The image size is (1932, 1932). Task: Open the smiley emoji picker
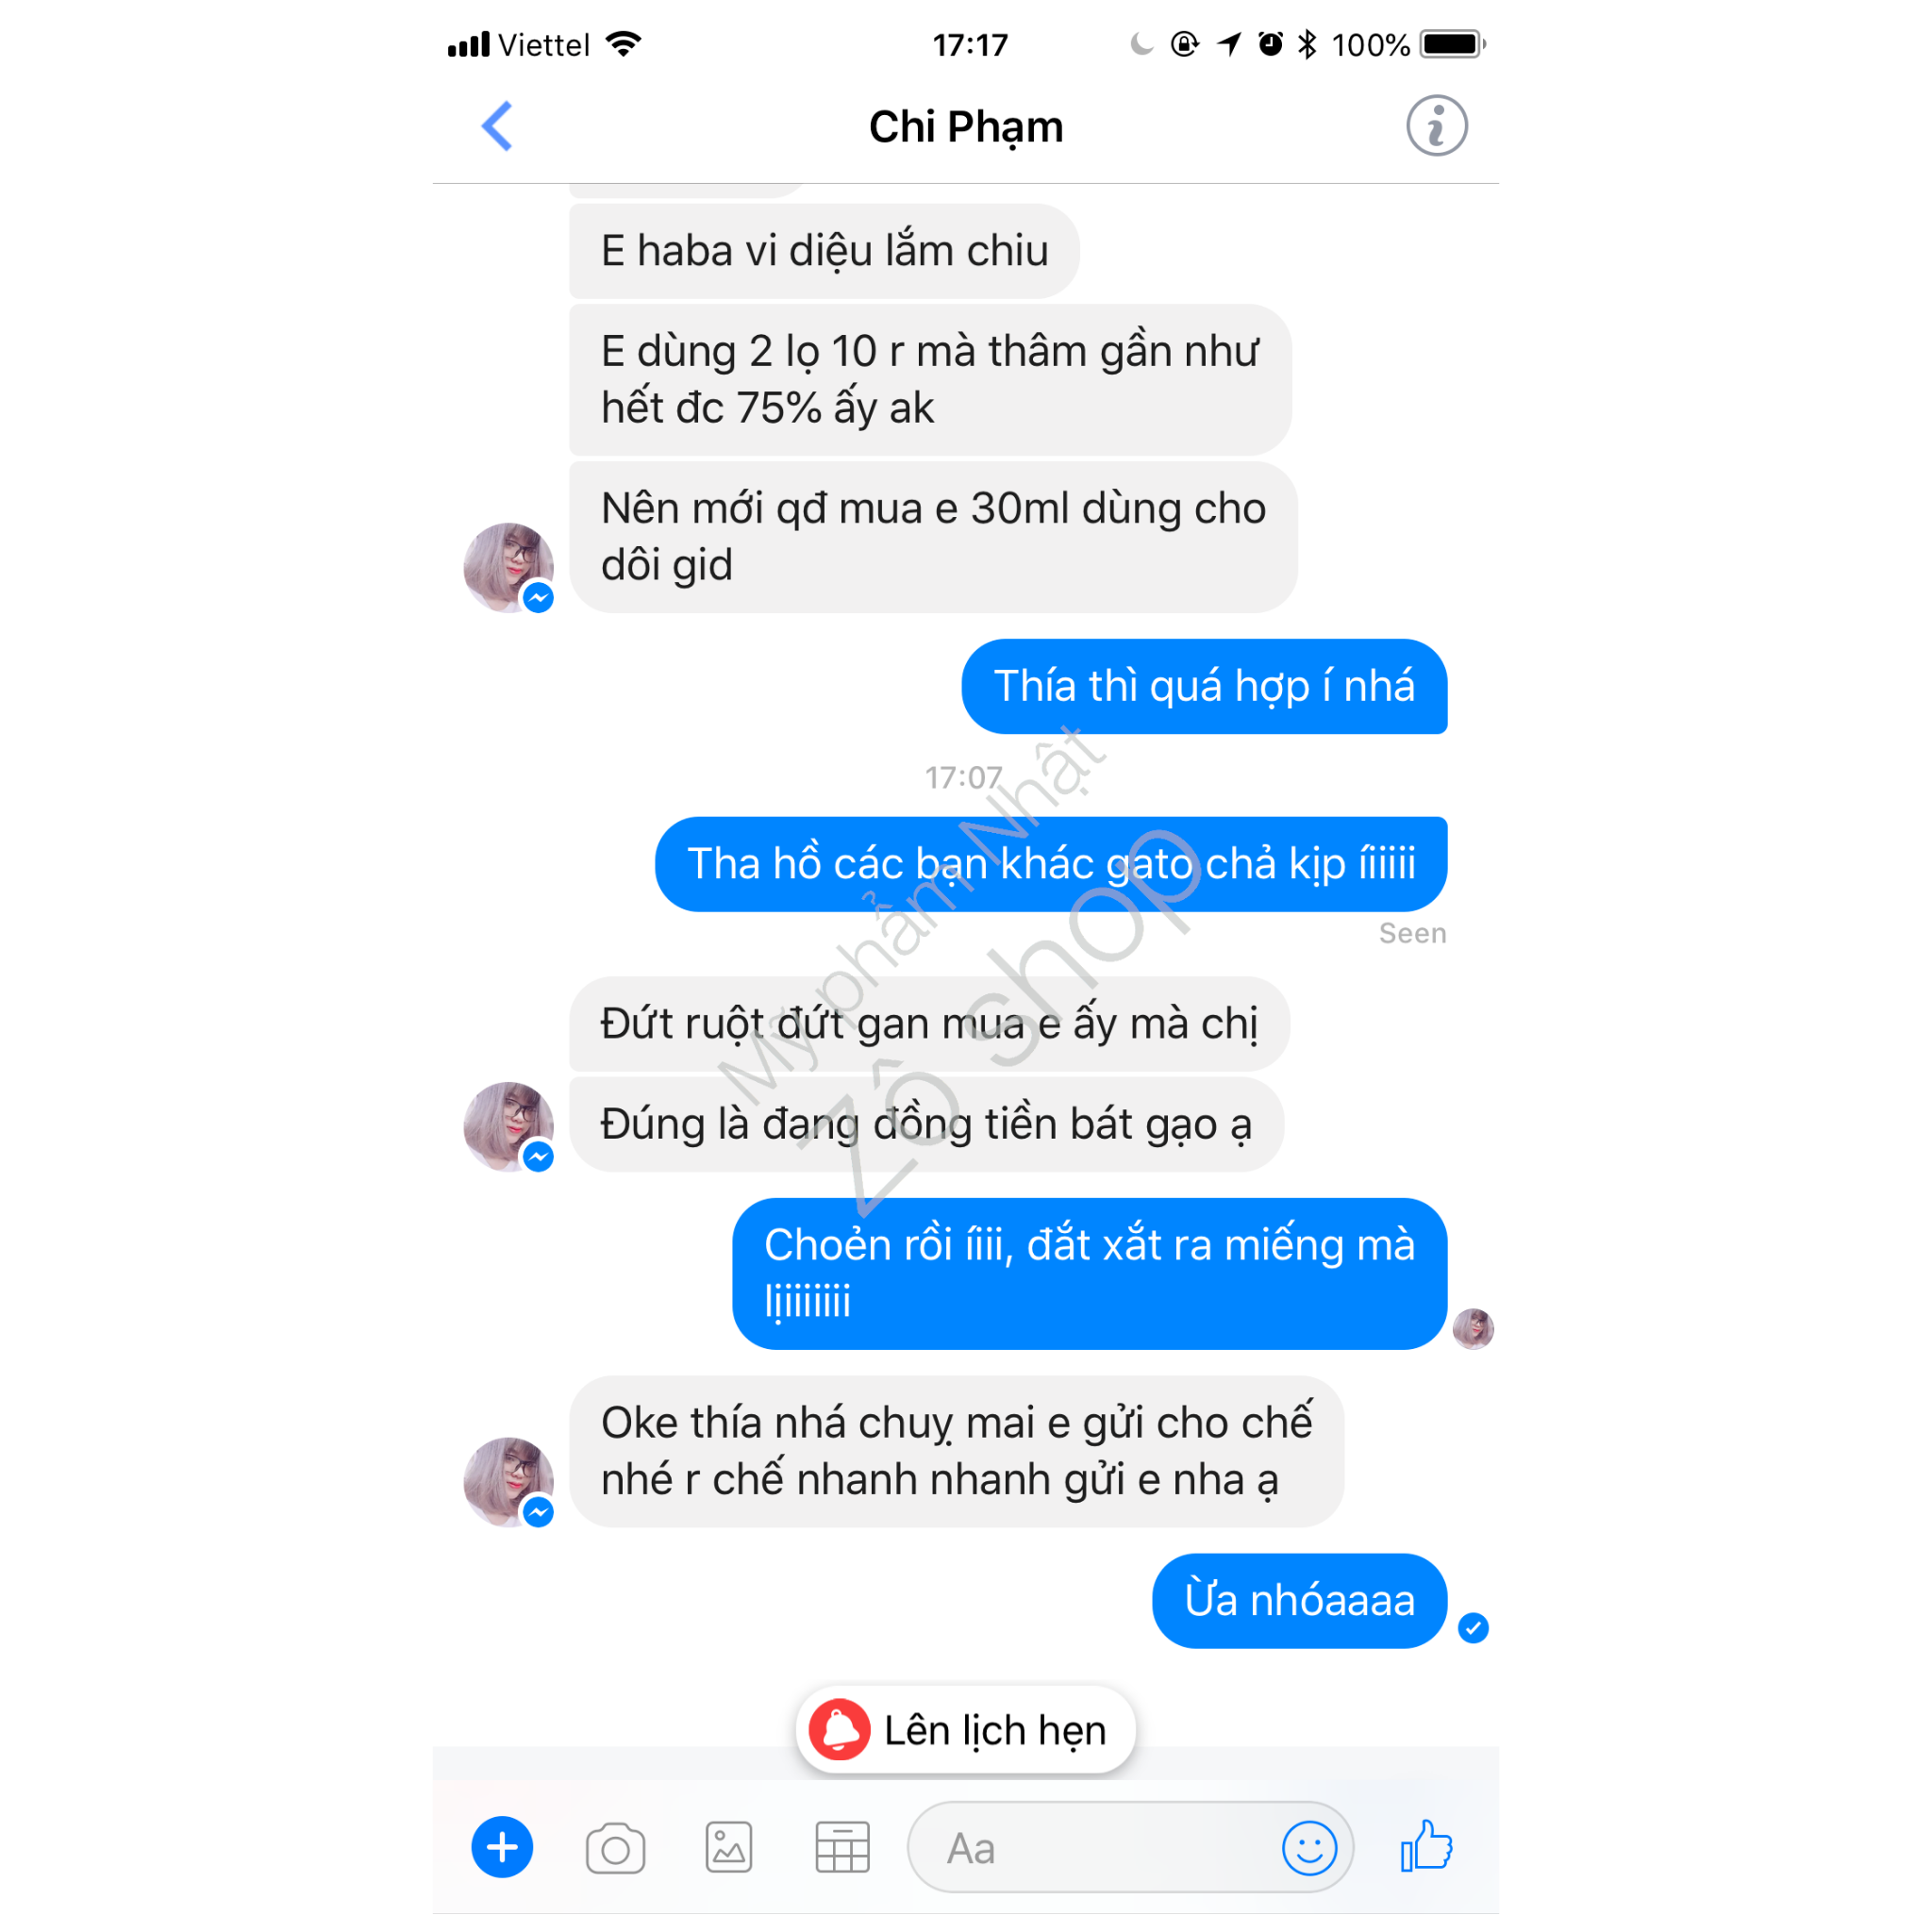click(1309, 1847)
